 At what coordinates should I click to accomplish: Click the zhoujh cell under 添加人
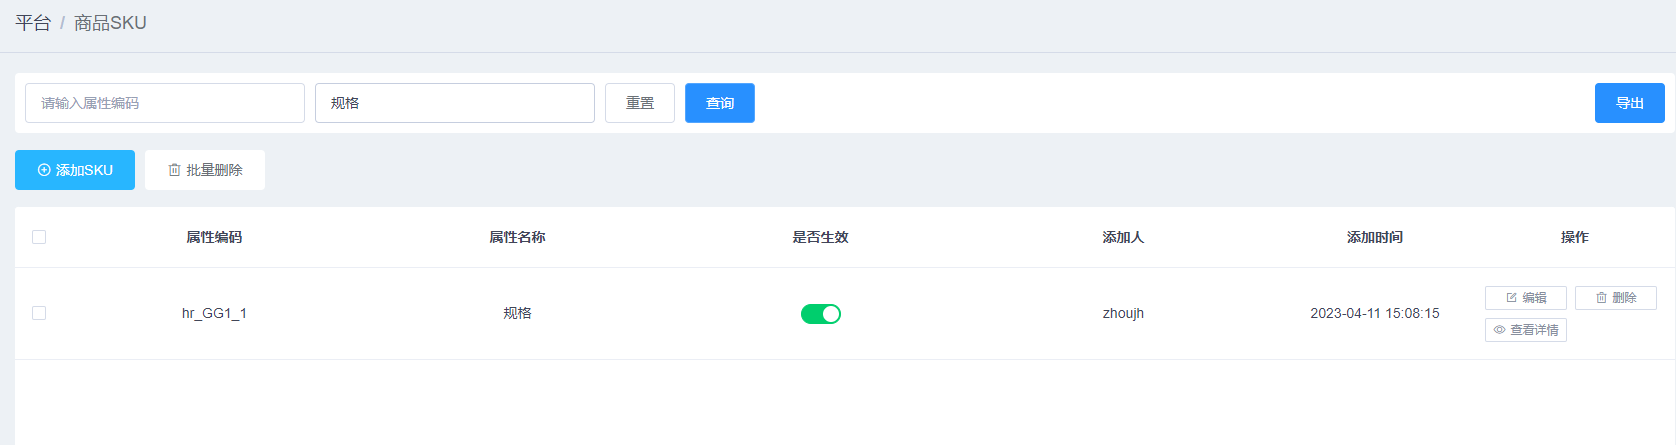tap(1123, 313)
